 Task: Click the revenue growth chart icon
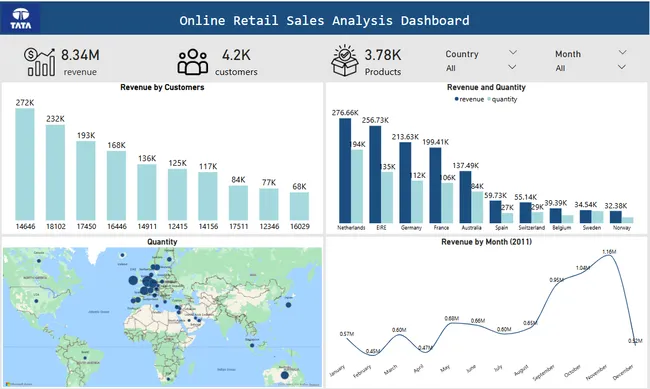(x=39, y=62)
